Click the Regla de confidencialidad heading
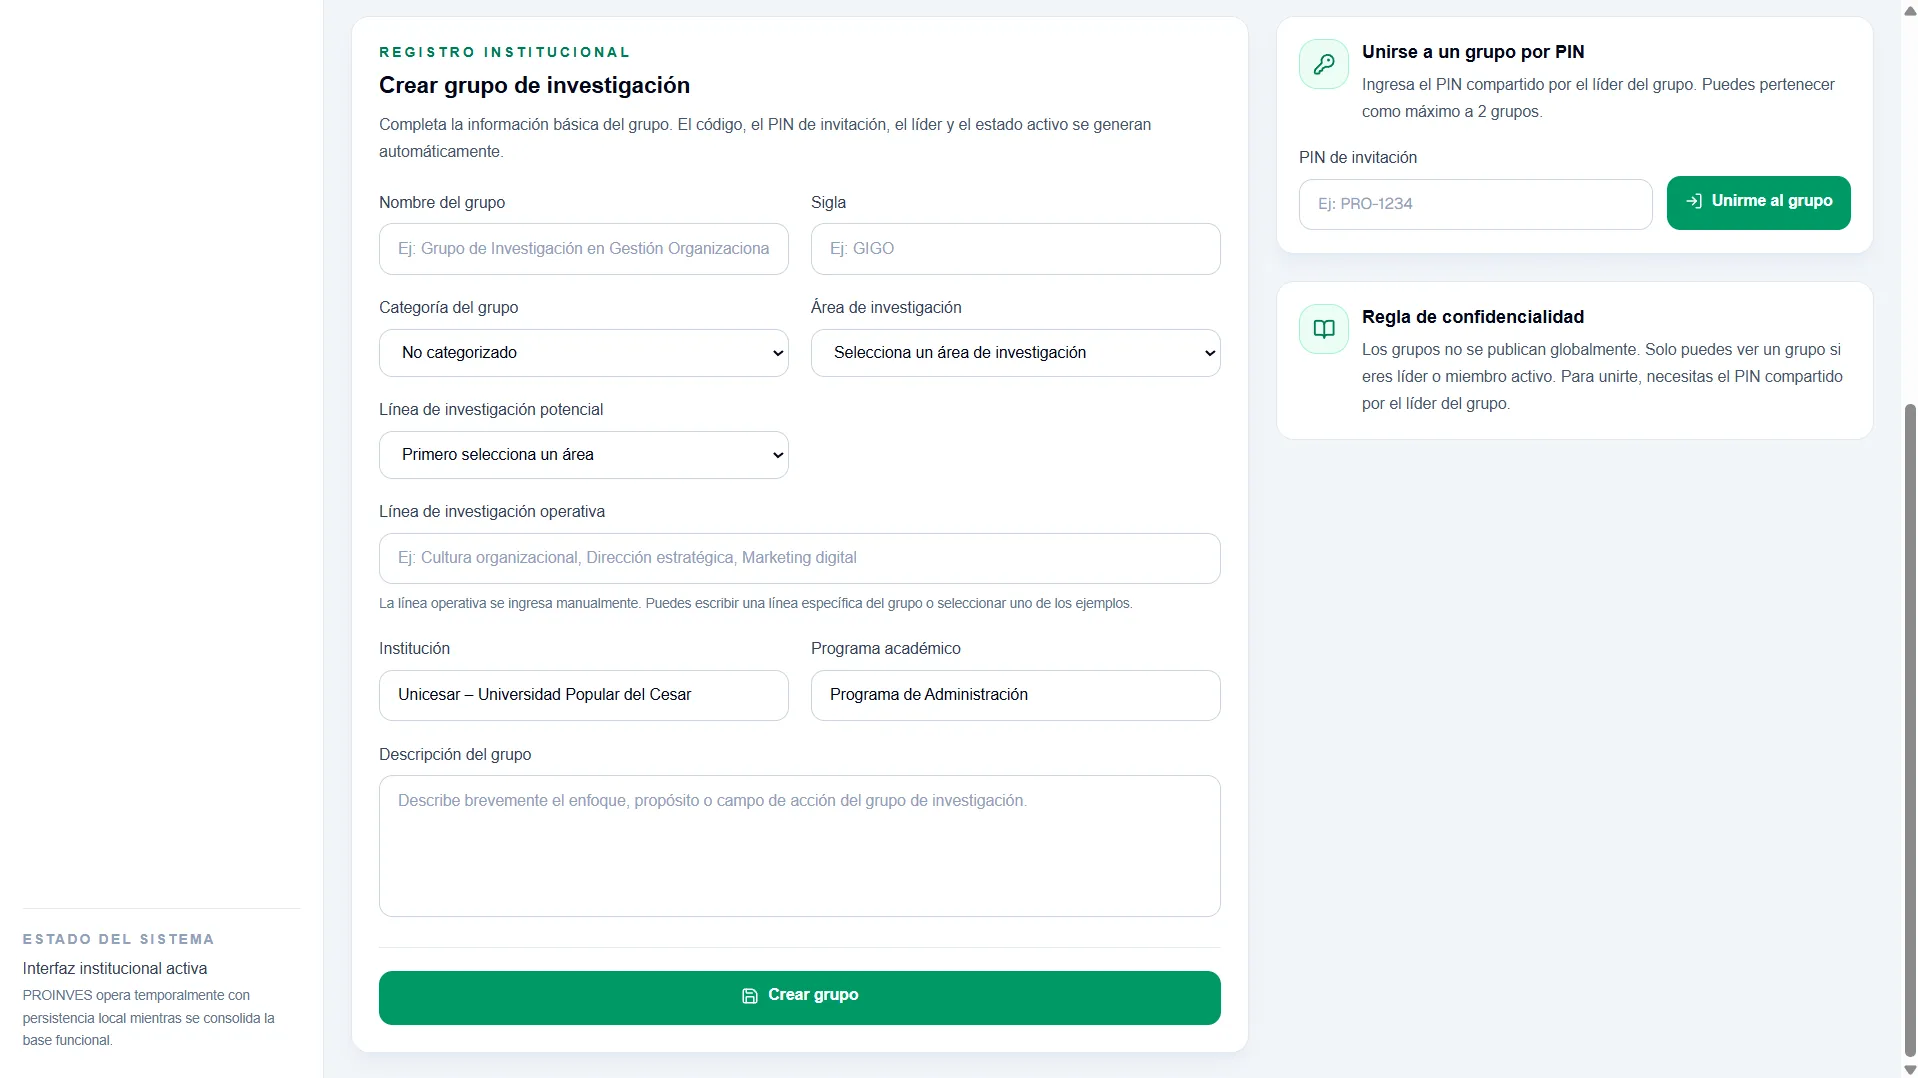The image size is (1918, 1078). [1473, 317]
